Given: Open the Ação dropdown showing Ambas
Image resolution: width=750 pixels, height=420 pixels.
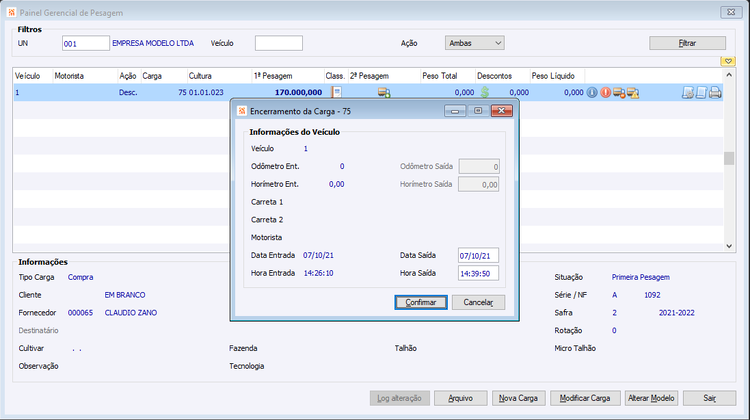Looking at the screenshot, I should [474, 43].
